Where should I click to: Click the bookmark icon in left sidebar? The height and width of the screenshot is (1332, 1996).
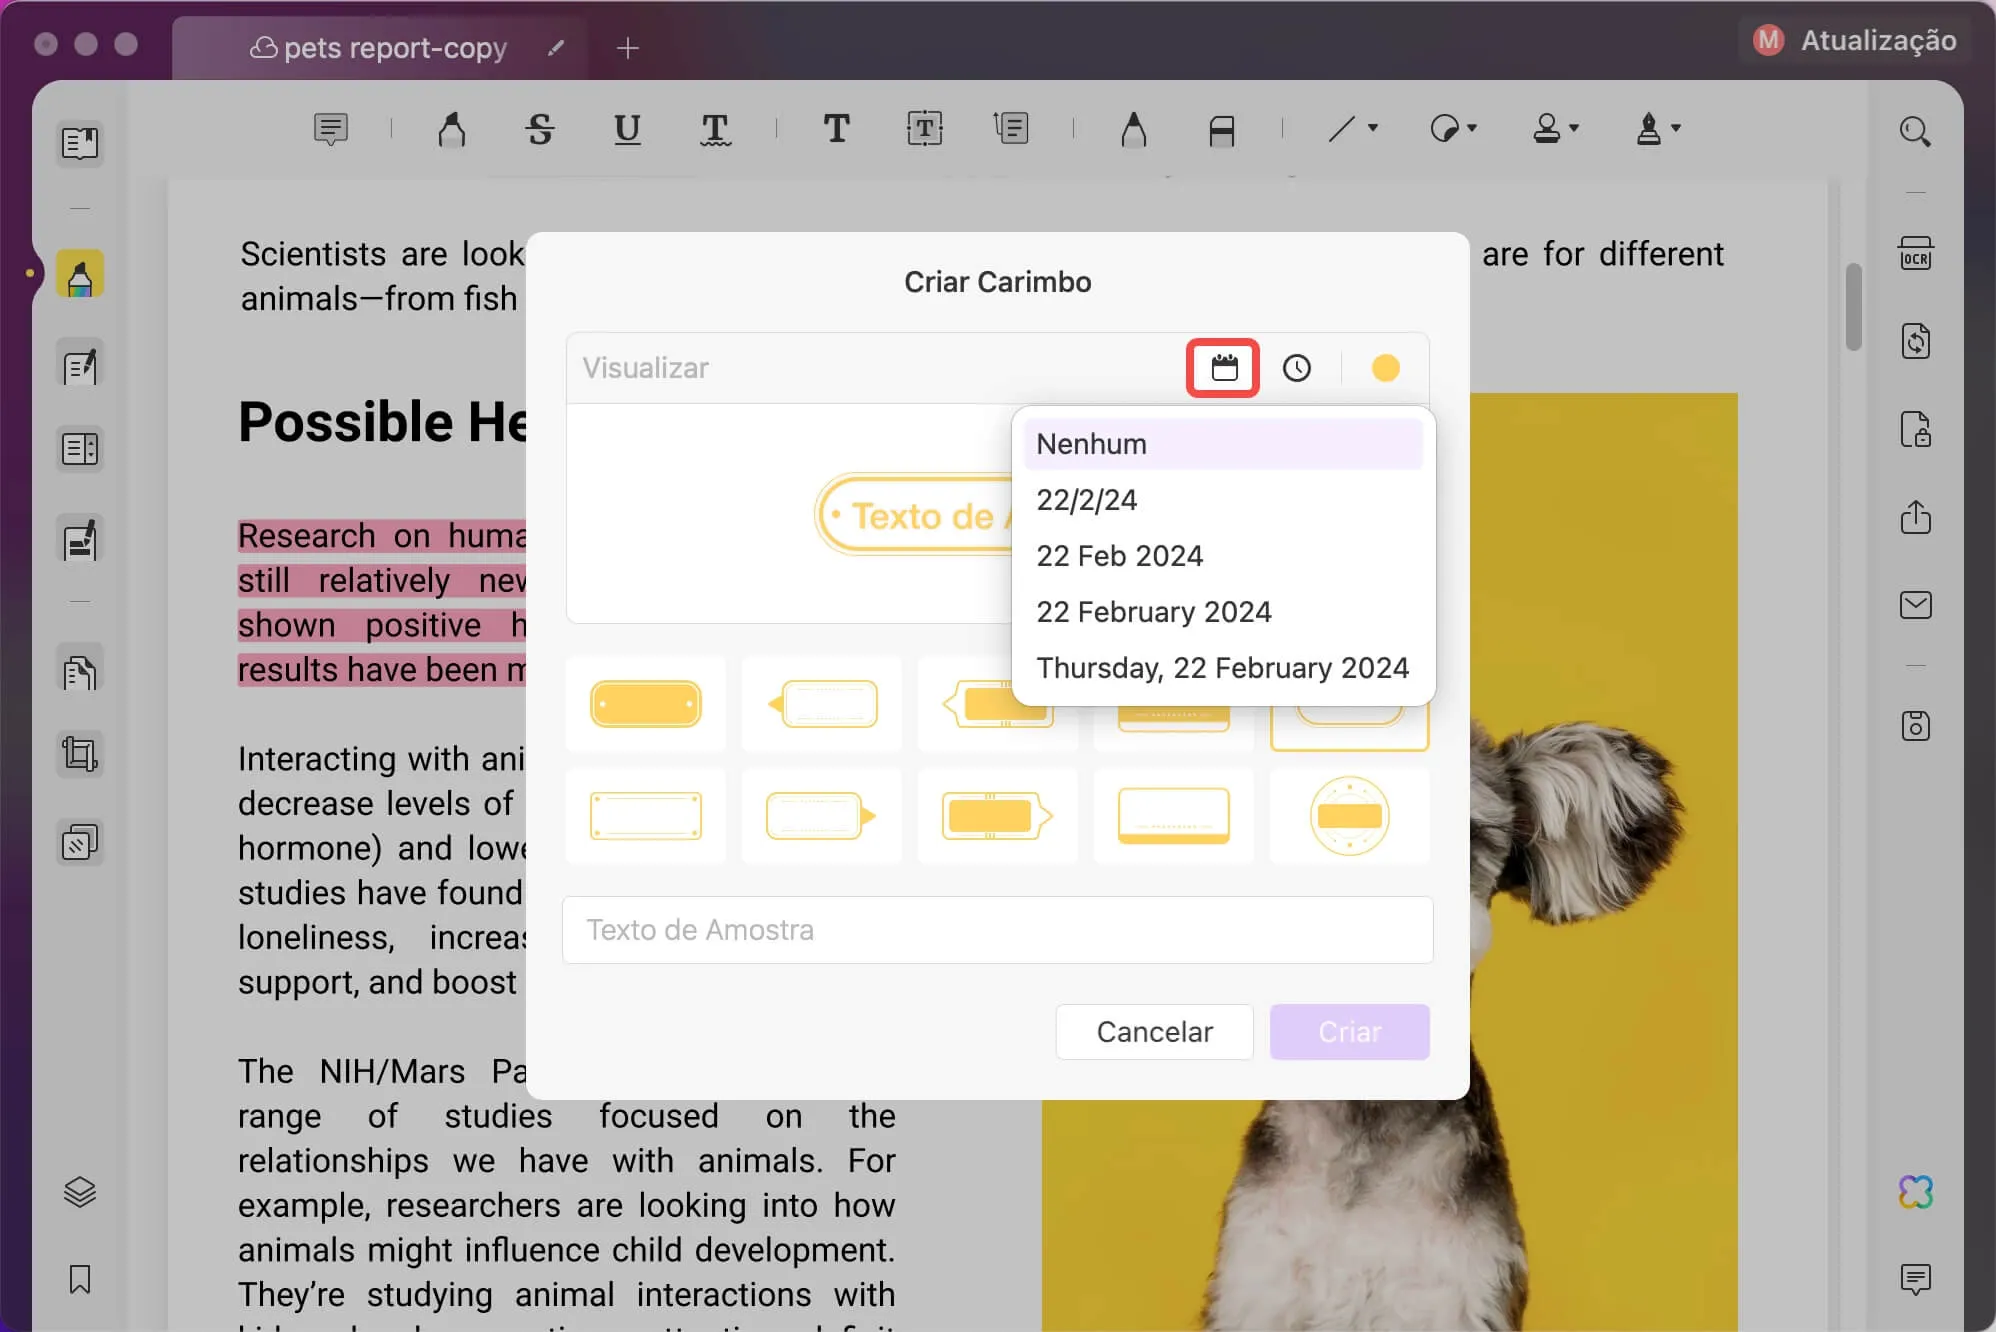pos(80,1279)
